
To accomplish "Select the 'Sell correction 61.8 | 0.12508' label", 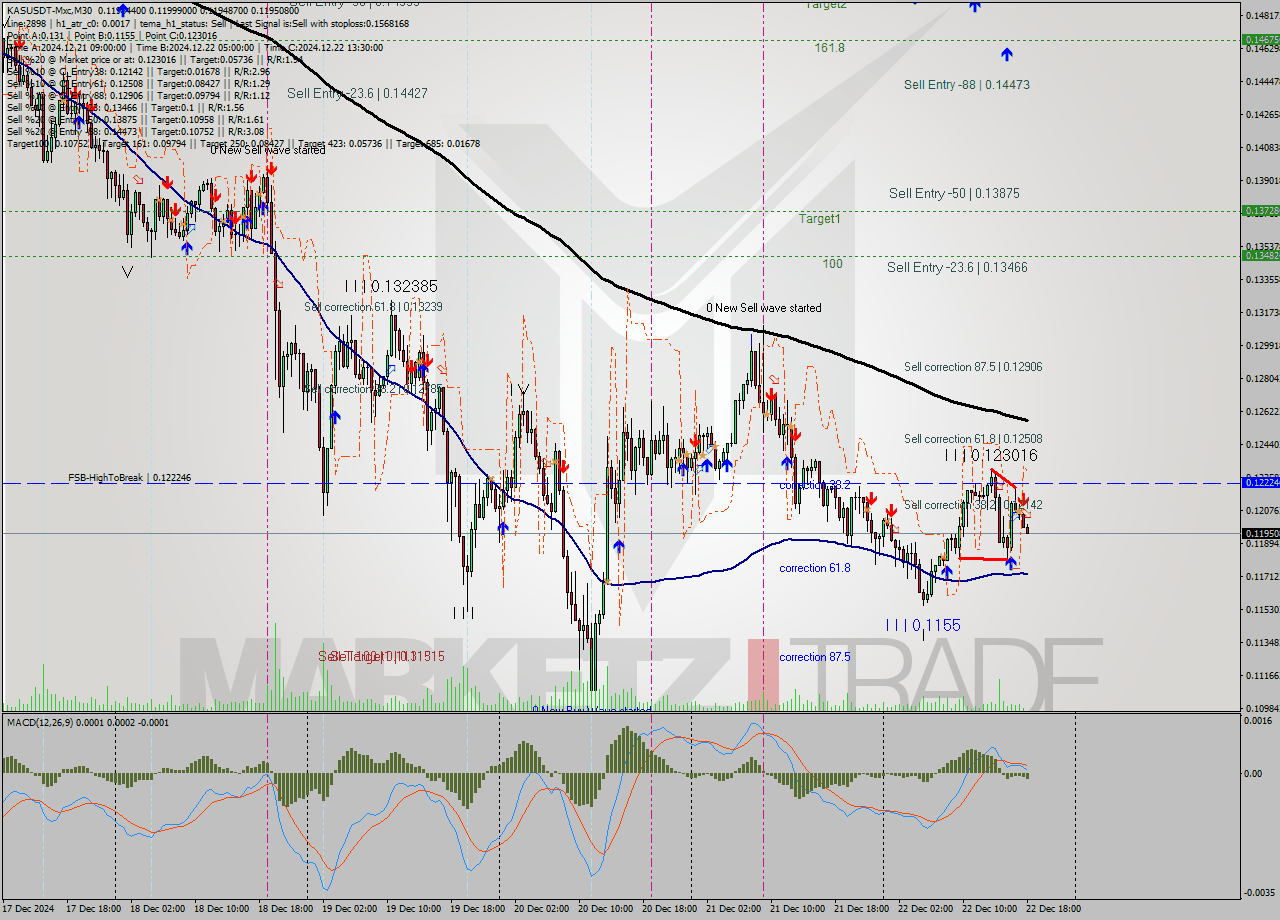I will 973,439.
